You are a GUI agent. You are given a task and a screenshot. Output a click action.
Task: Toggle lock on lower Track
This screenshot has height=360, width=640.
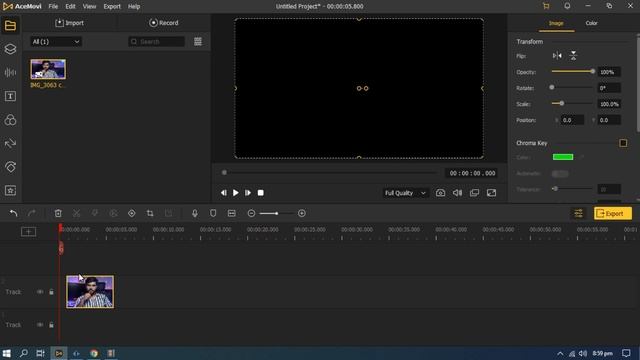click(x=51, y=325)
